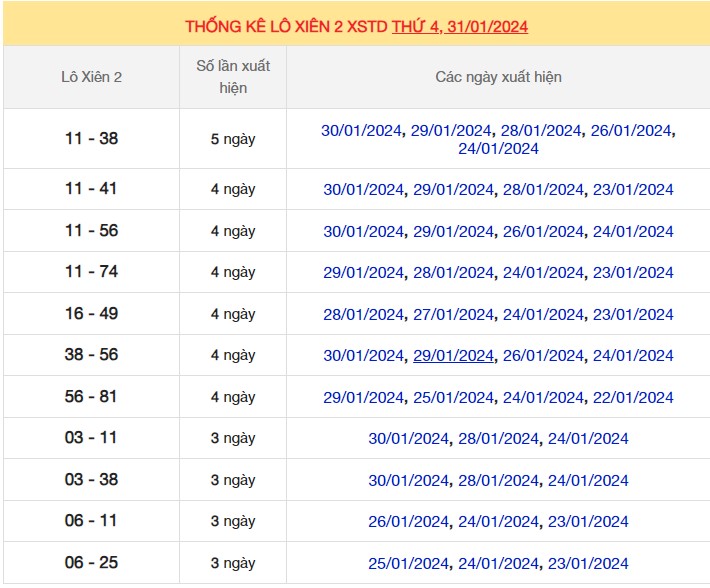Open the THỨ 4, 31/01/2024 header link

point(460,27)
